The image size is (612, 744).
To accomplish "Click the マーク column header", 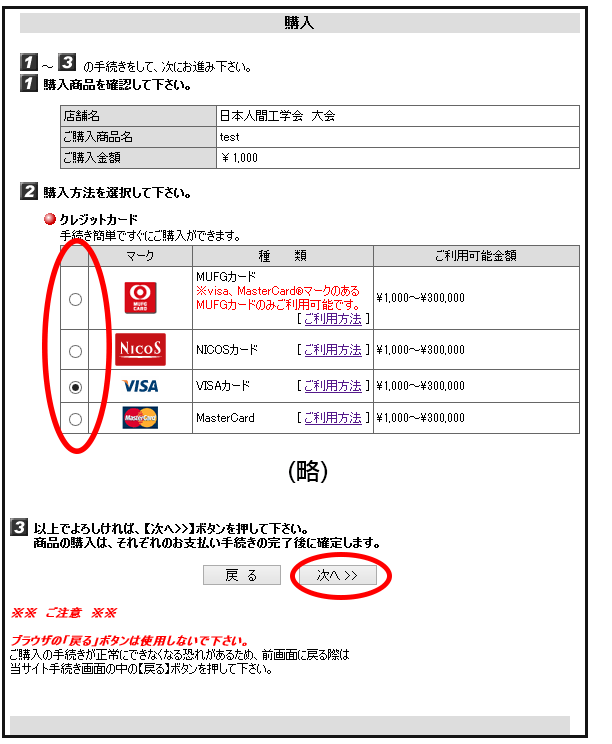I will tap(140, 256).
